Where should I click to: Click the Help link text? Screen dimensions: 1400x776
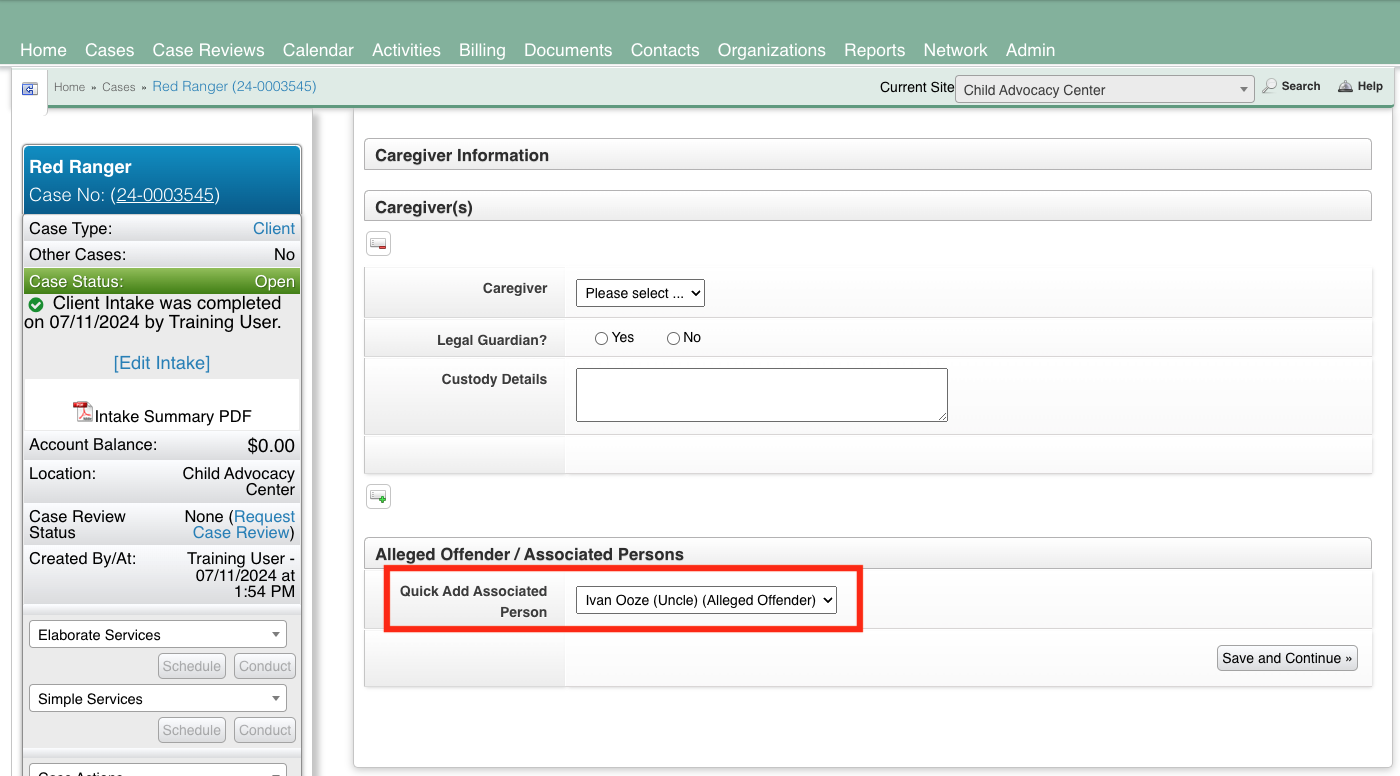(1370, 87)
